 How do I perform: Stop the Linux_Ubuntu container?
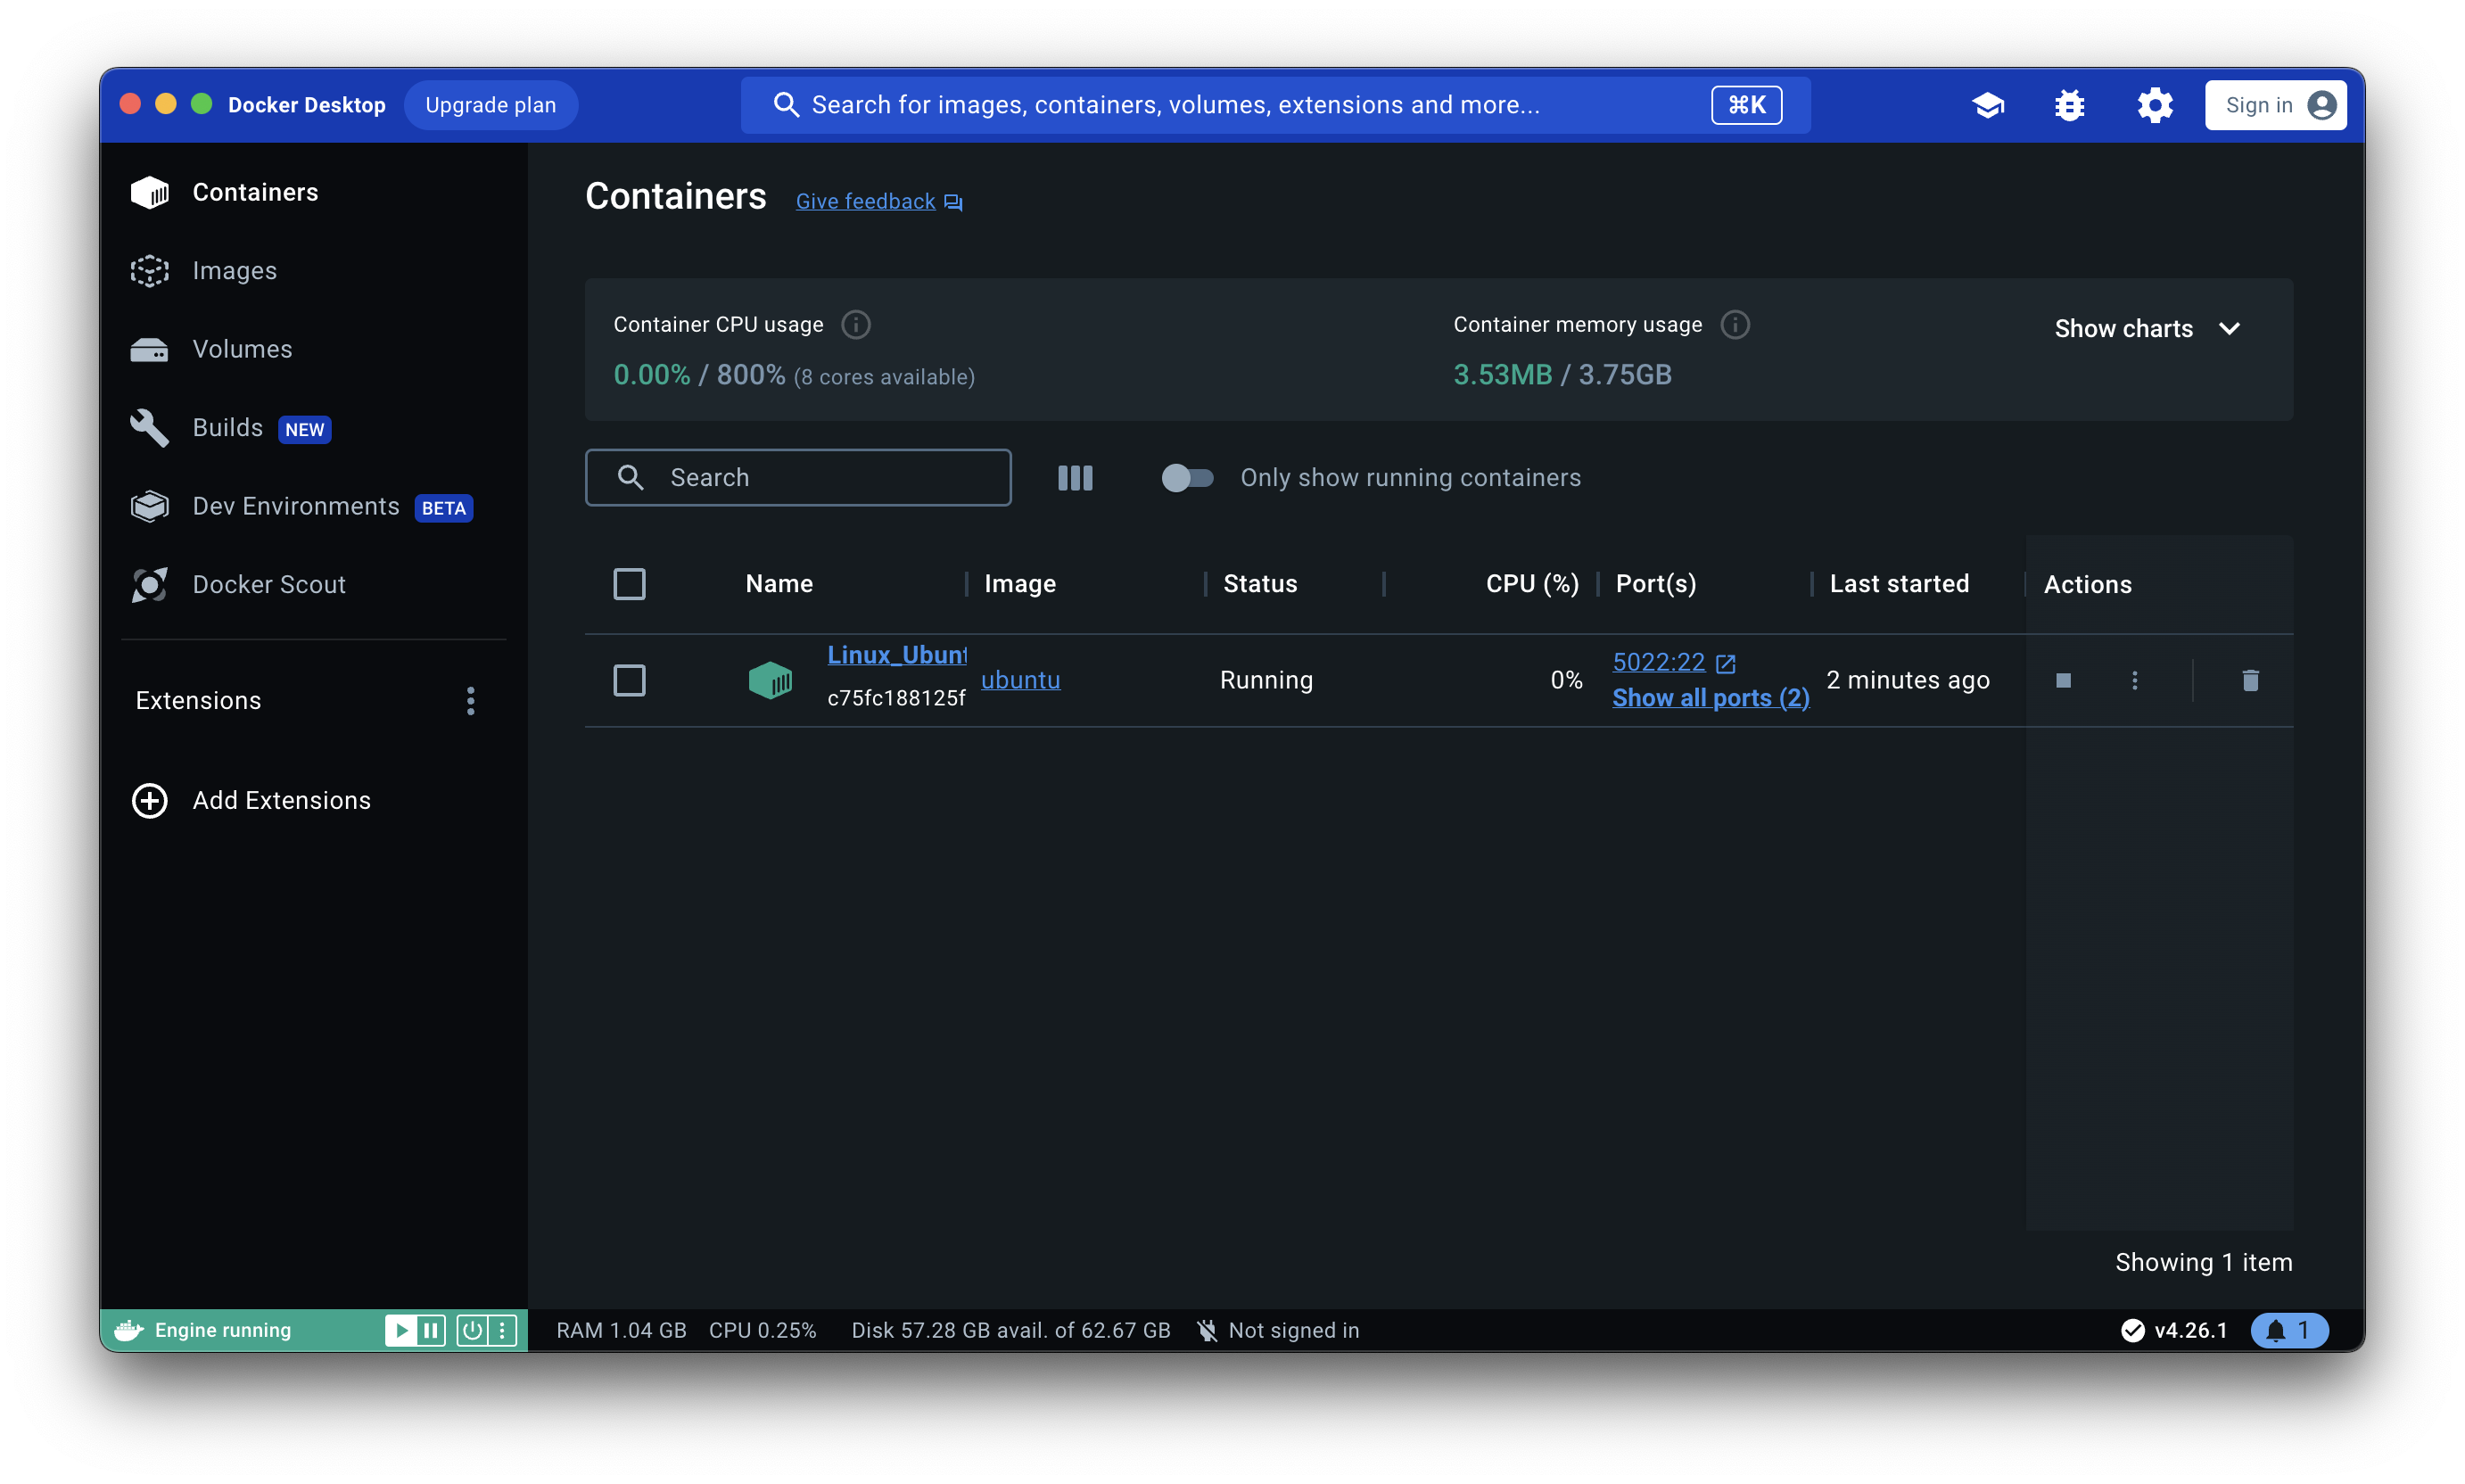pos(2062,680)
